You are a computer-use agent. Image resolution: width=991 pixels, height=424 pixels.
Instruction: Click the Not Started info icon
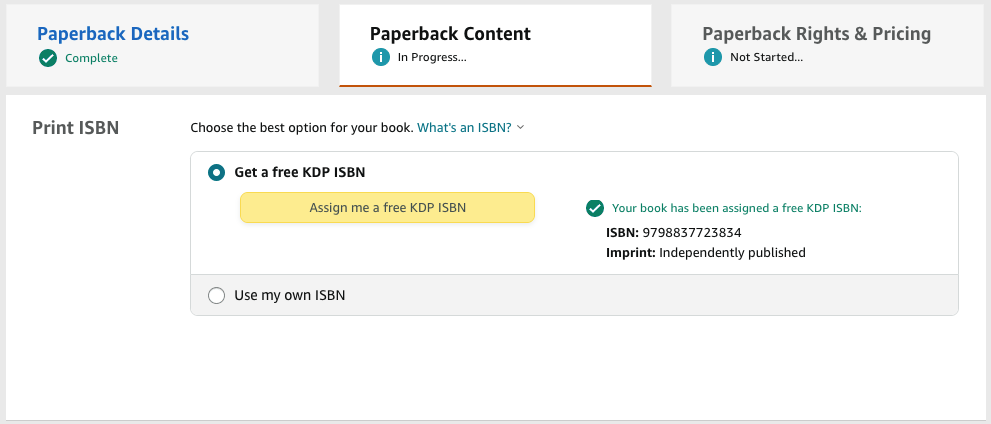coord(713,58)
